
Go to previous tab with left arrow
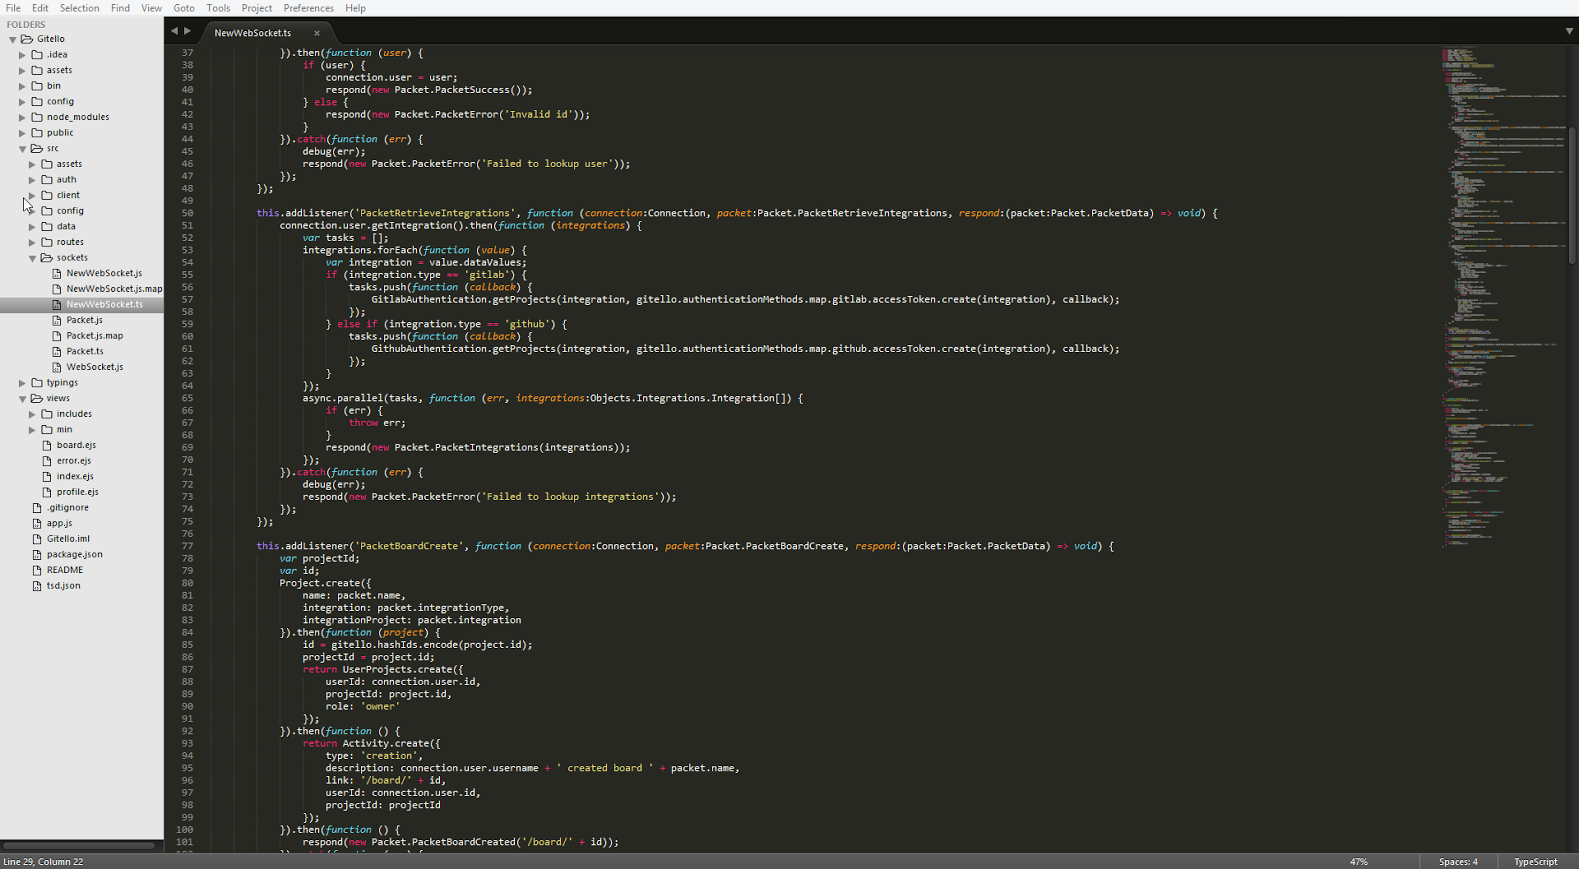point(174,31)
